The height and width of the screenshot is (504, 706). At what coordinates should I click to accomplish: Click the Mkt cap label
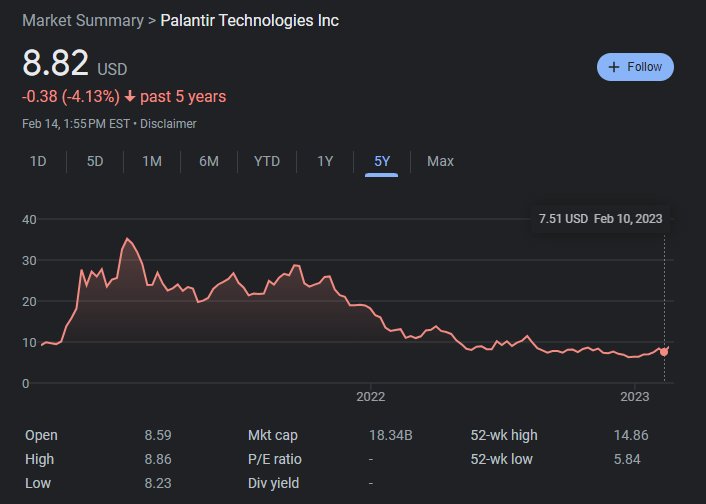[x=272, y=436]
